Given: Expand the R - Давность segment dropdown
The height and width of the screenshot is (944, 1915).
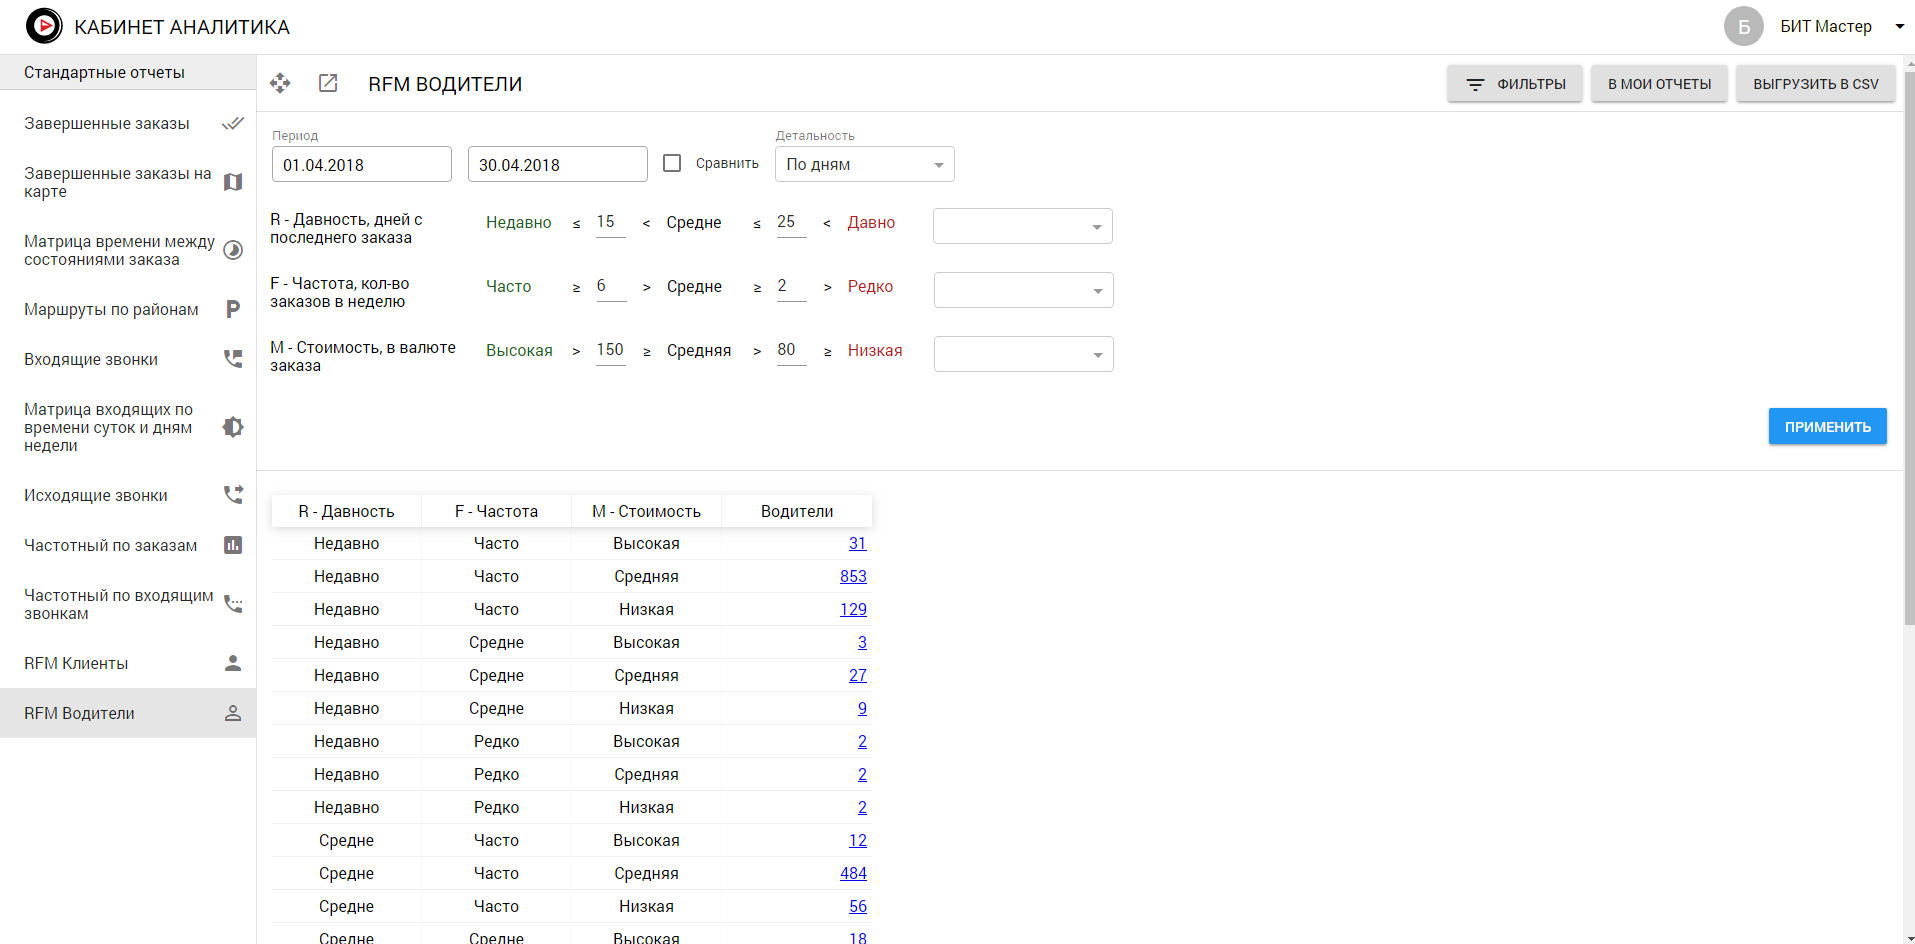Looking at the screenshot, I should [x=1022, y=226].
